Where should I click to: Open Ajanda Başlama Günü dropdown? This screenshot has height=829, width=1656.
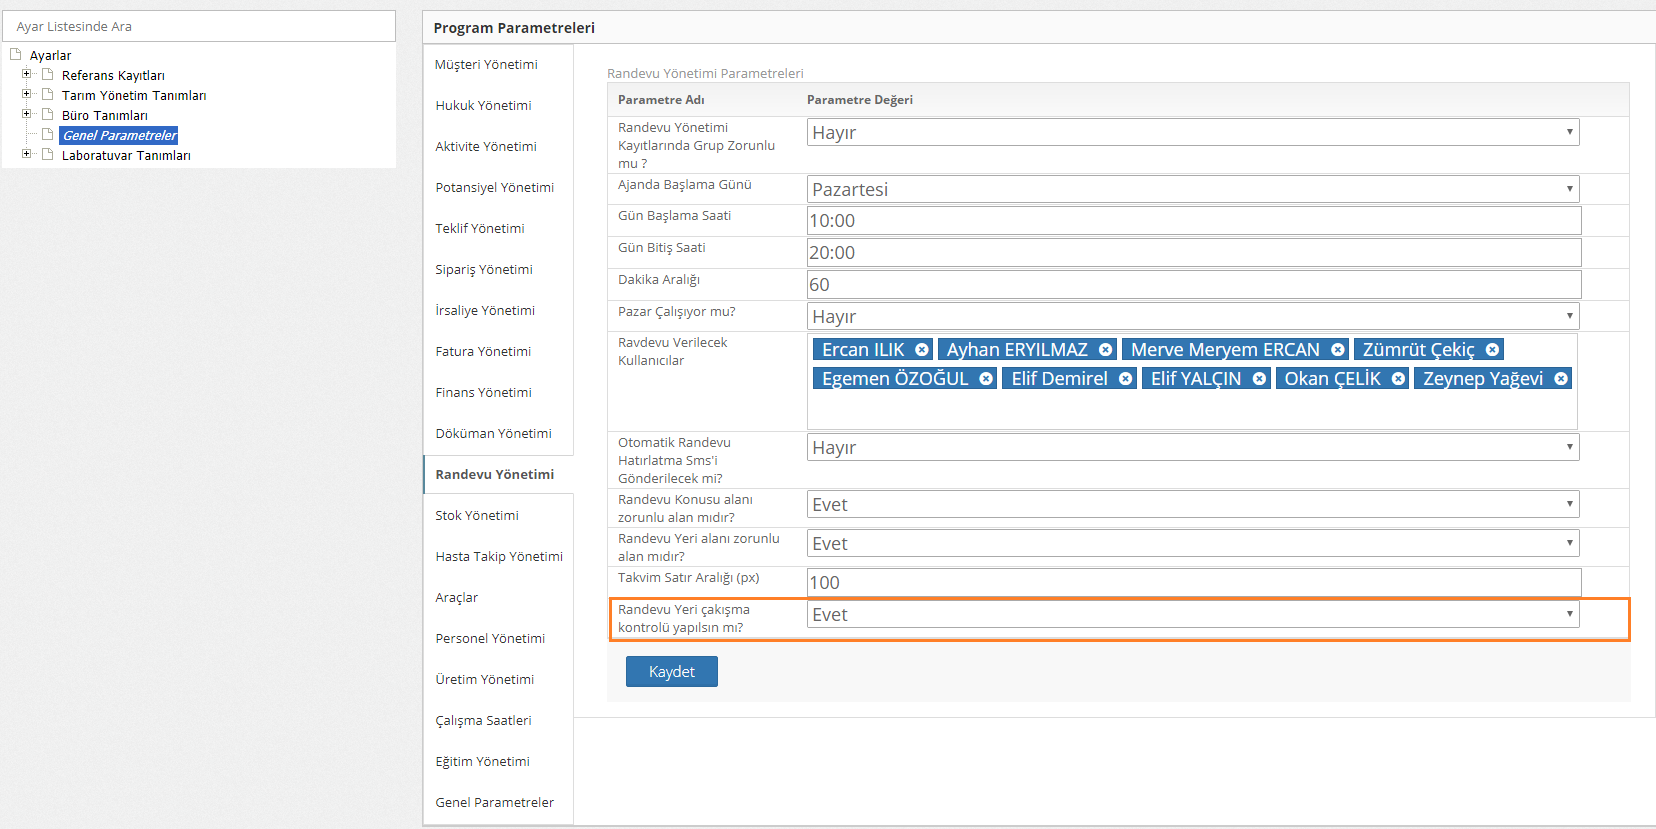pyautogui.click(x=1192, y=189)
